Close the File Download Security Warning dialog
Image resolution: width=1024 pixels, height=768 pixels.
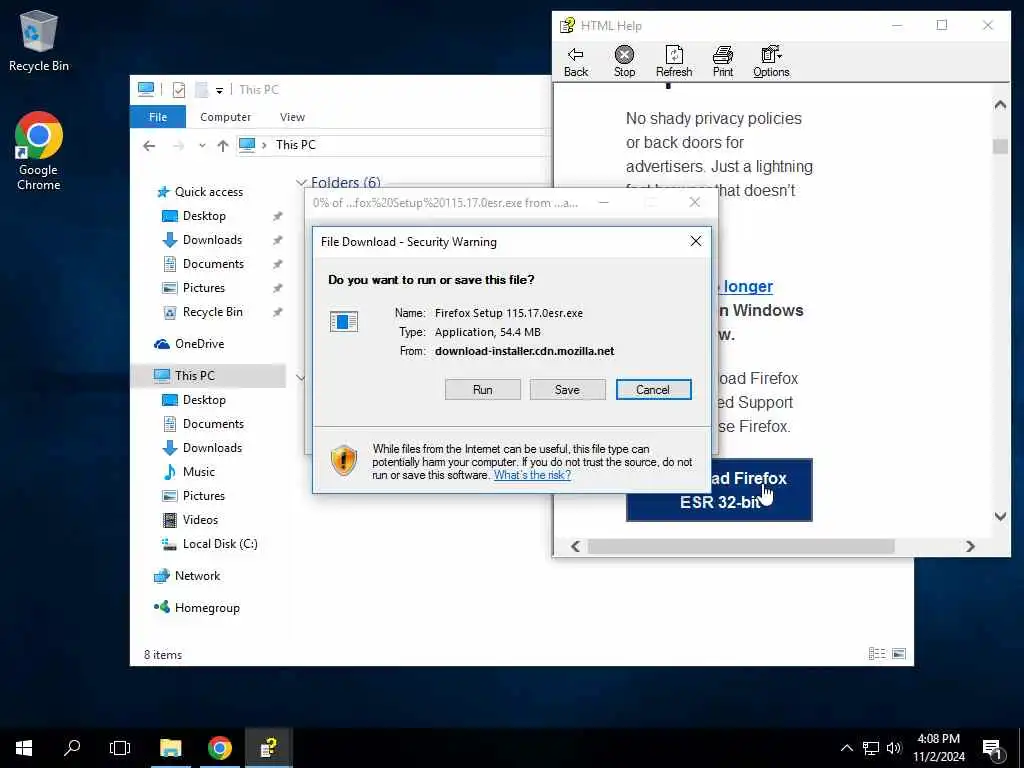[x=696, y=241]
